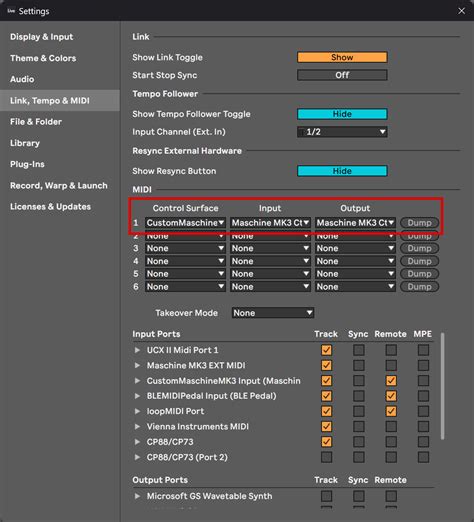Viewport: 474px width, 522px height.
Task: Click Dump button for control surface 1
Action: [419, 223]
